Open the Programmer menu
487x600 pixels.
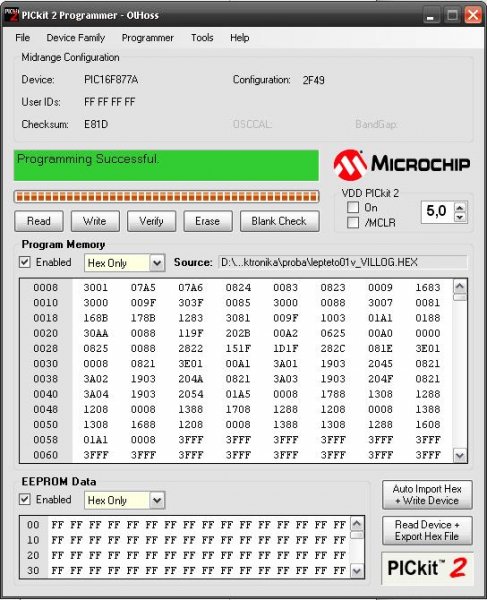148,38
